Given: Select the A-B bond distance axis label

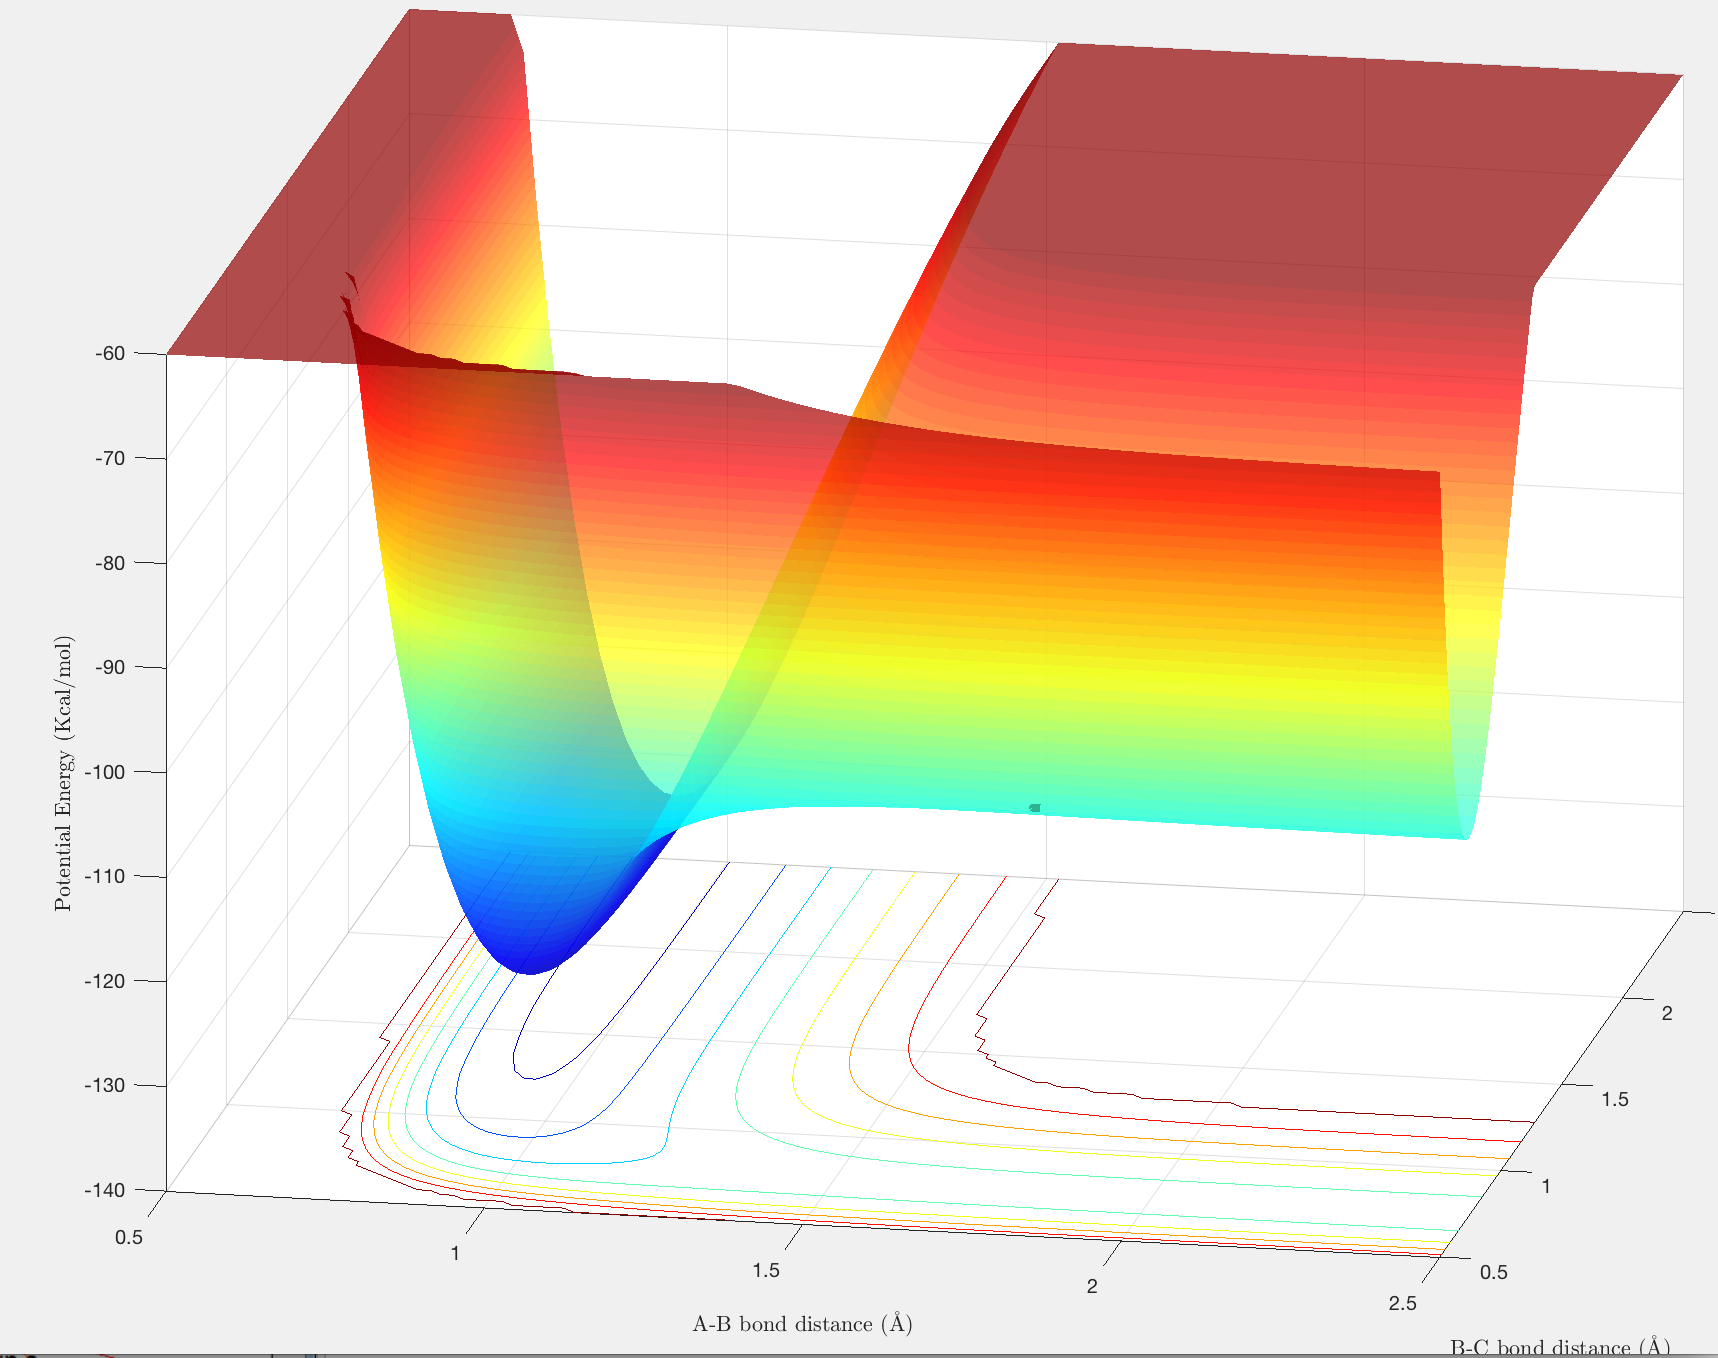Looking at the screenshot, I should [x=803, y=1324].
